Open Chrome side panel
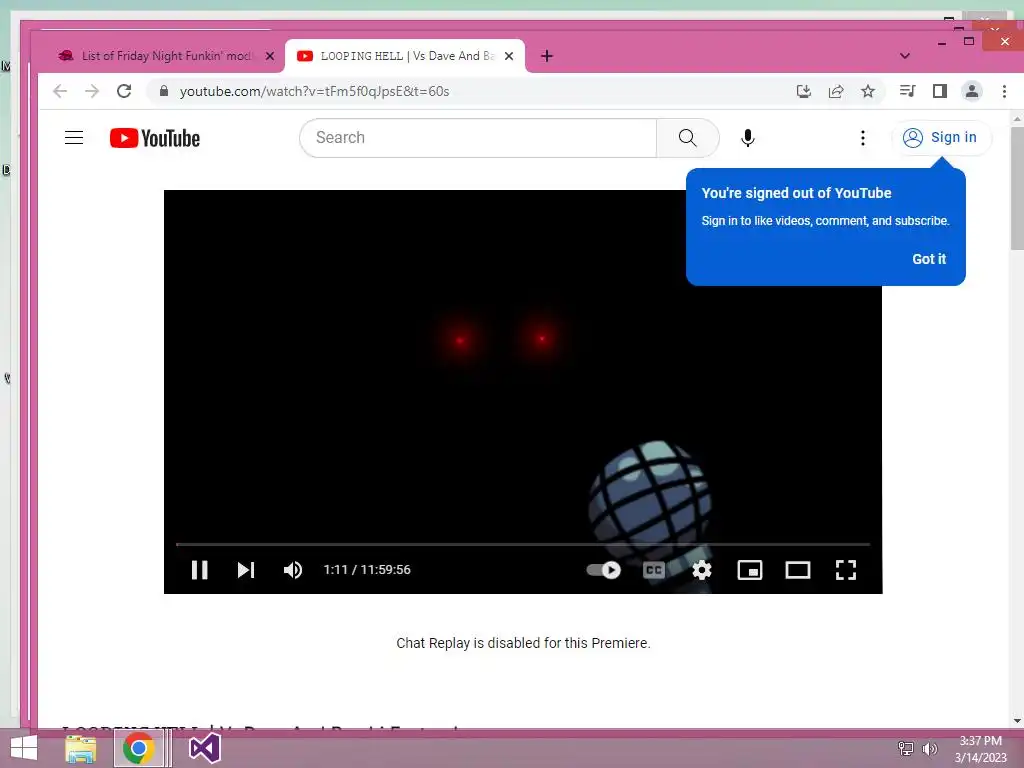This screenshot has width=1024, height=768. tap(940, 91)
